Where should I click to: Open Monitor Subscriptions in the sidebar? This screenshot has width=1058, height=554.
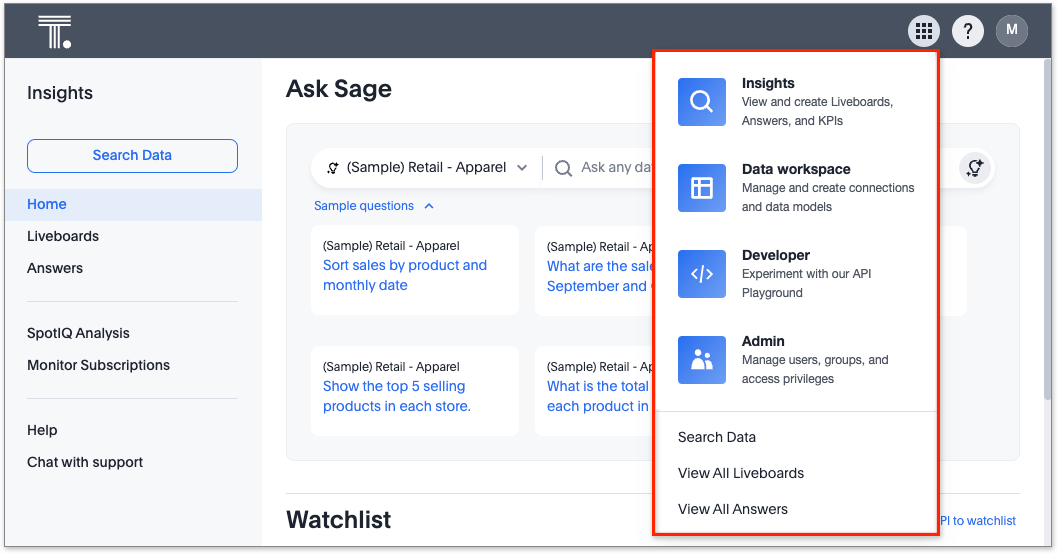98,365
